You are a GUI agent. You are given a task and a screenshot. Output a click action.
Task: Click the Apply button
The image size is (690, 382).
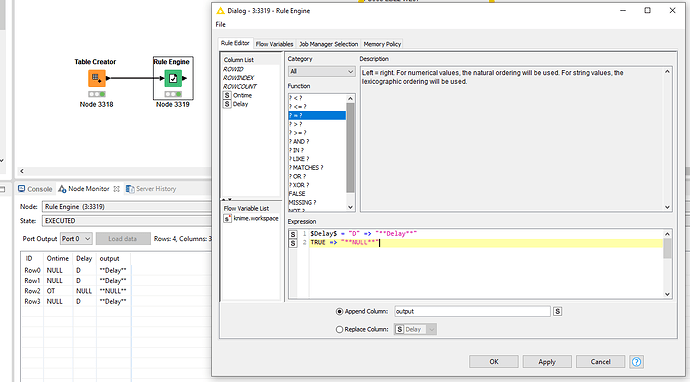point(547,362)
